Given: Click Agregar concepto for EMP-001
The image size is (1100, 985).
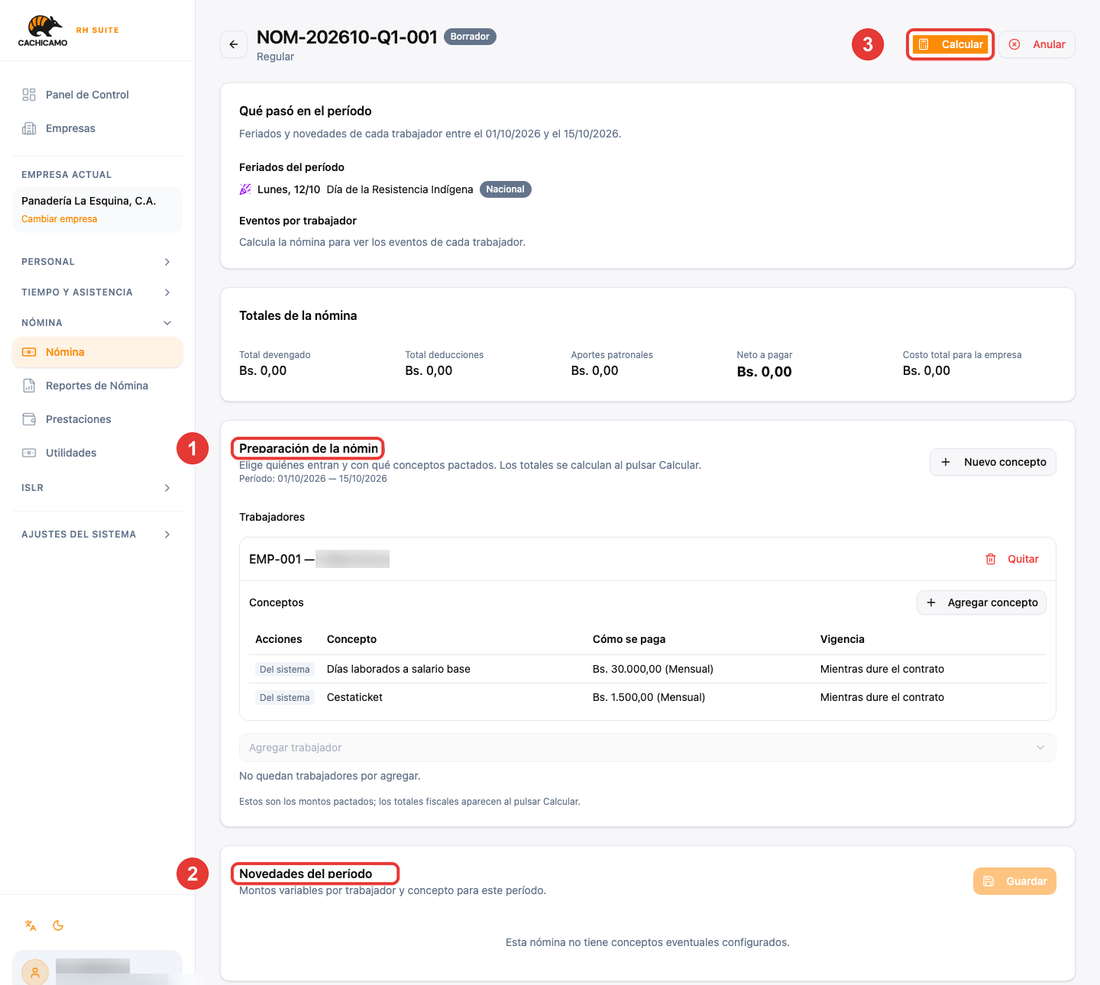Looking at the screenshot, I should click(x=981, y=603).
